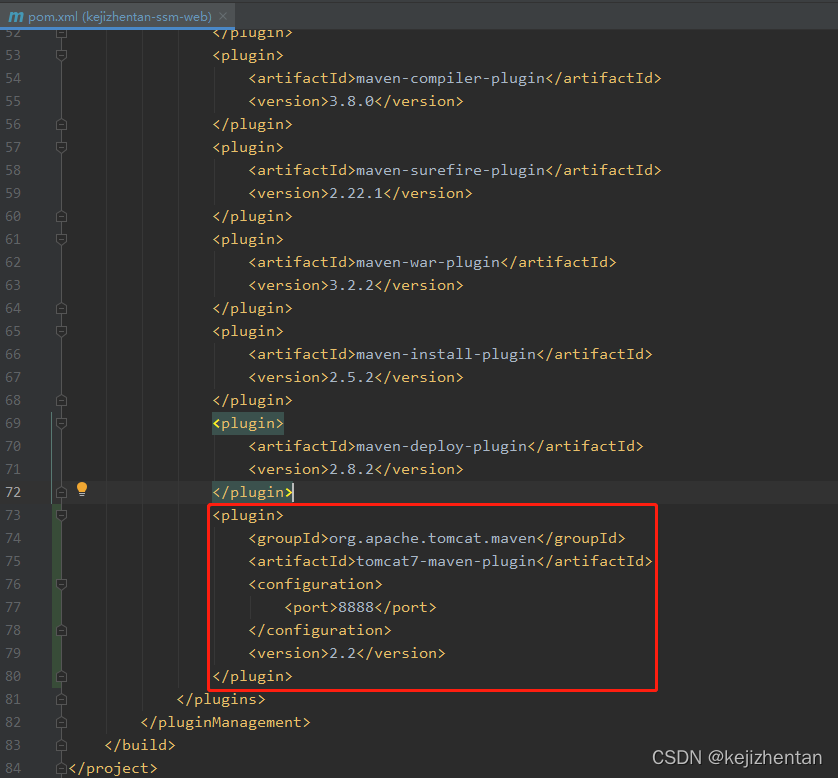Click on maven-install-plugin artifactId text
This screenshot has width=838, height=778.
click(446, 354)
